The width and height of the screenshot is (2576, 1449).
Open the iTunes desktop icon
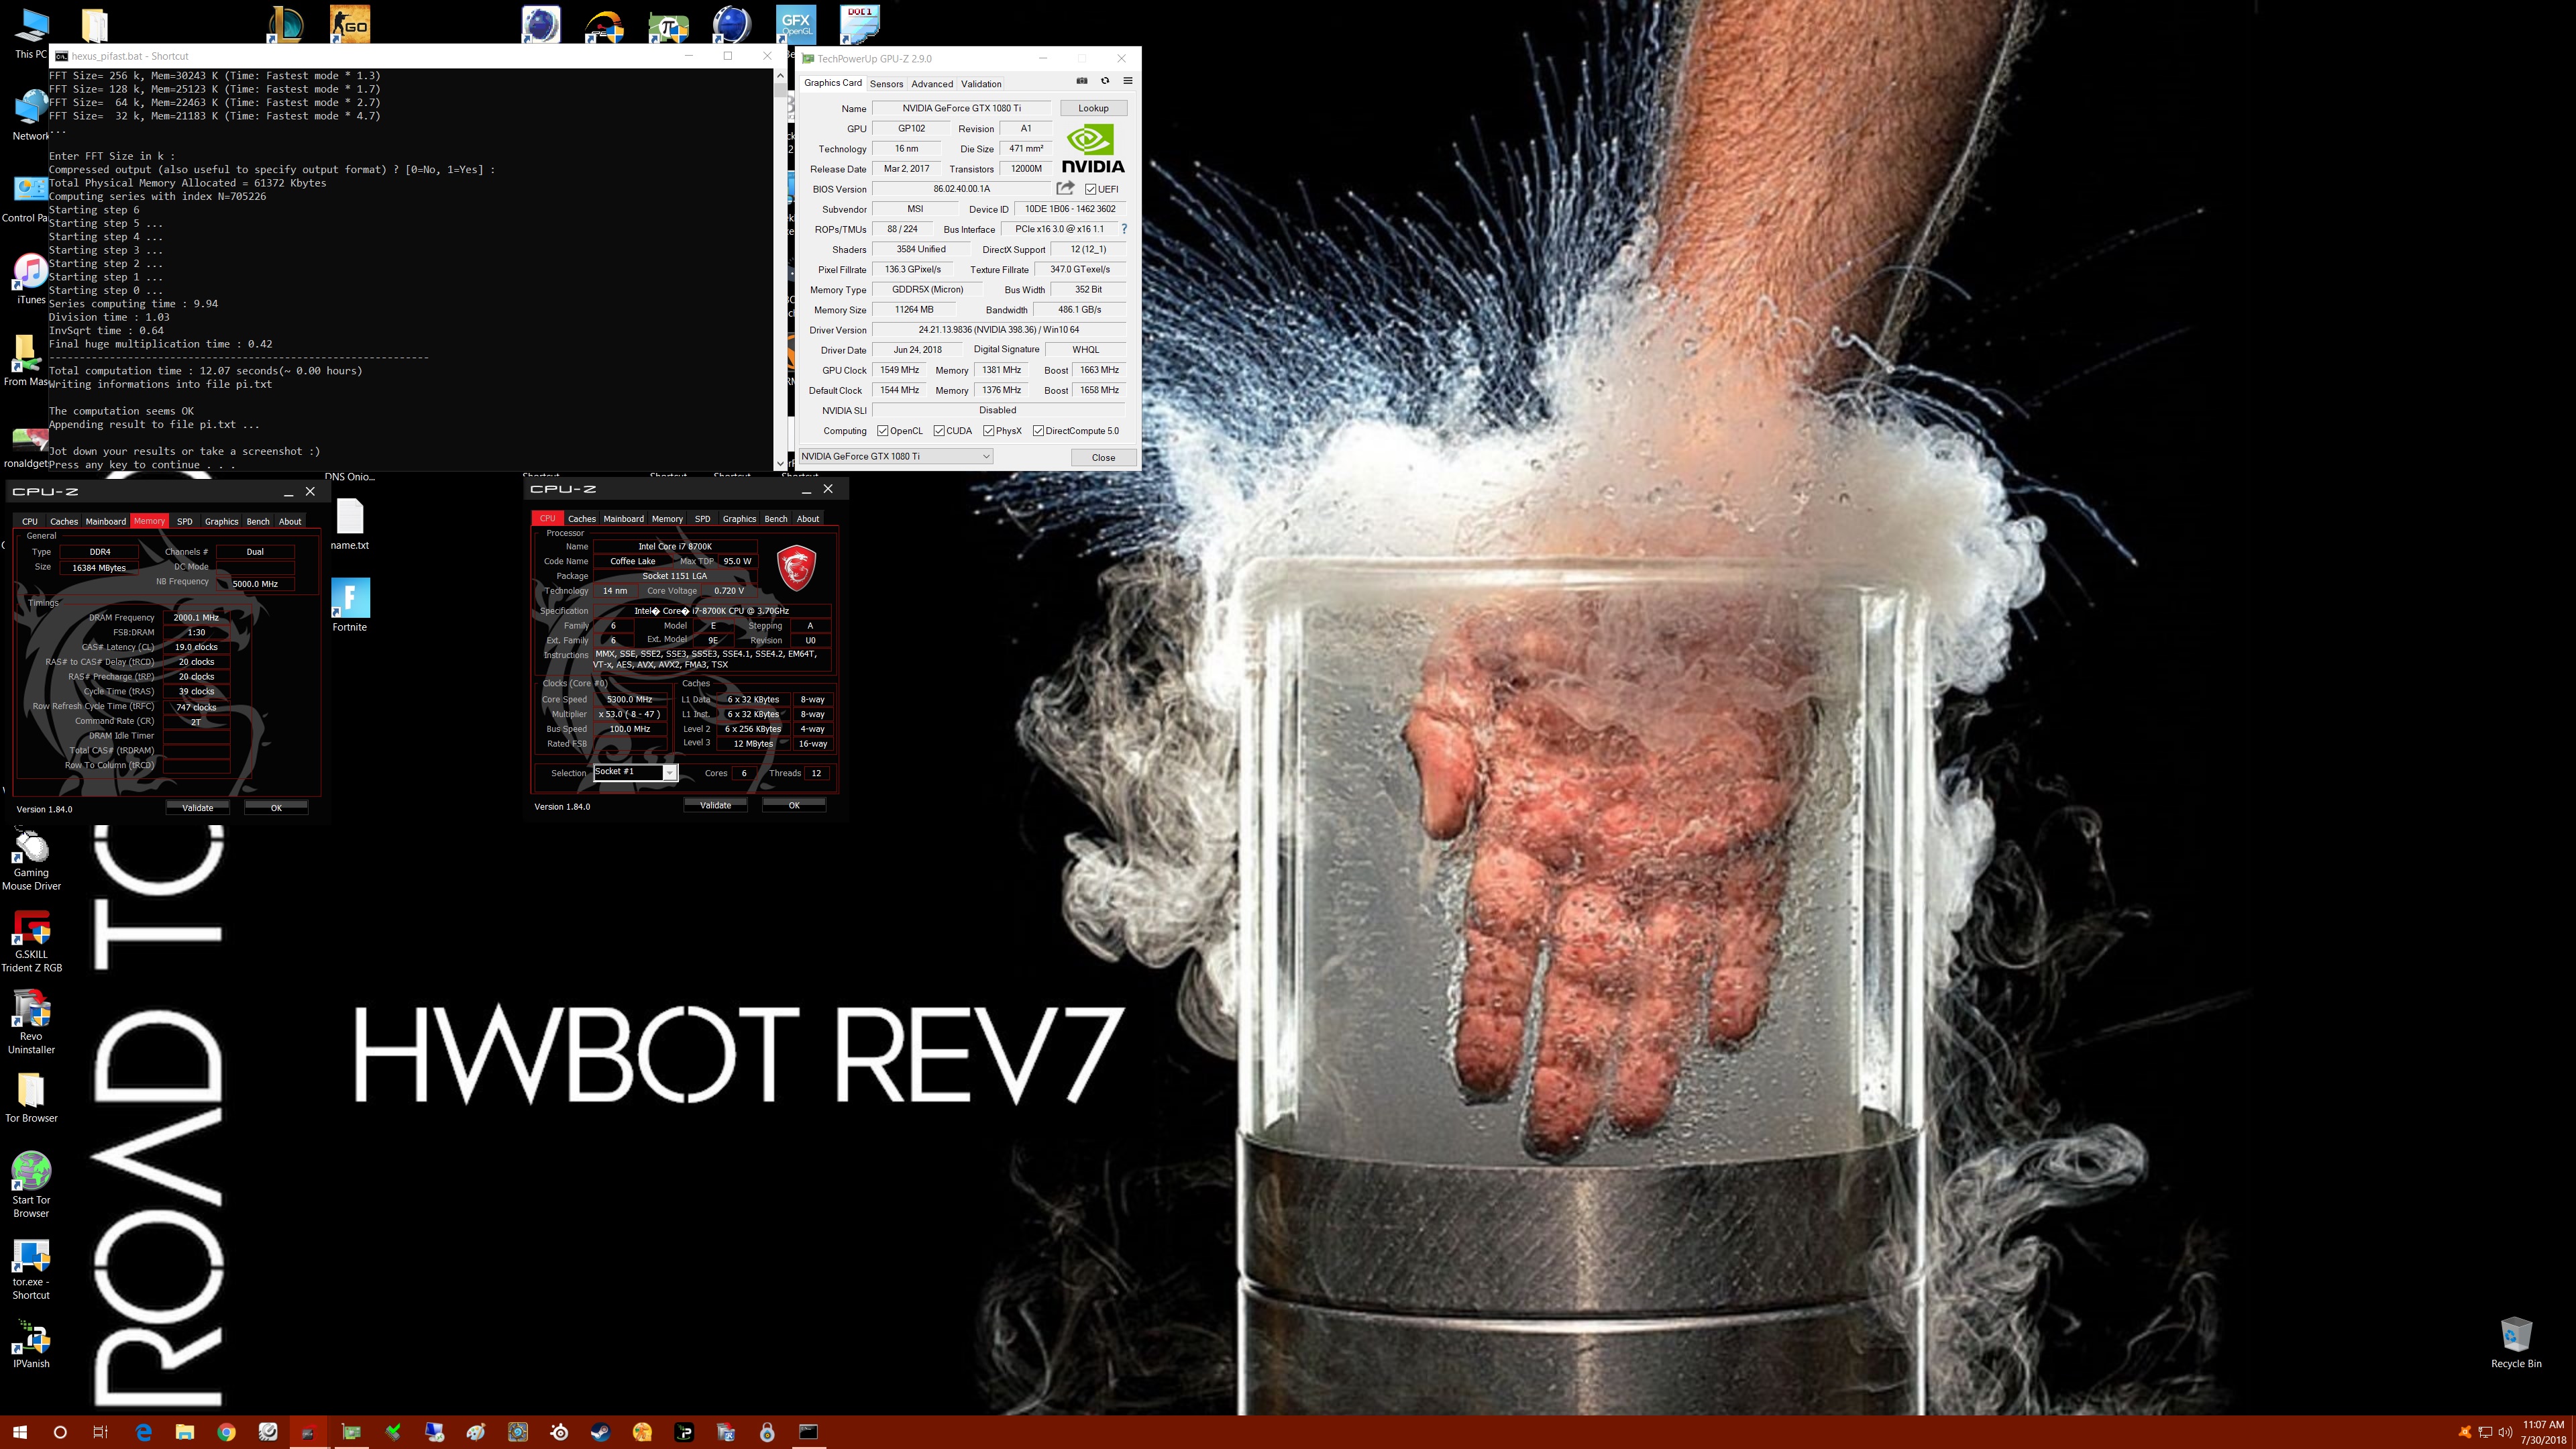pyautogui.click(x=31, y=279)
